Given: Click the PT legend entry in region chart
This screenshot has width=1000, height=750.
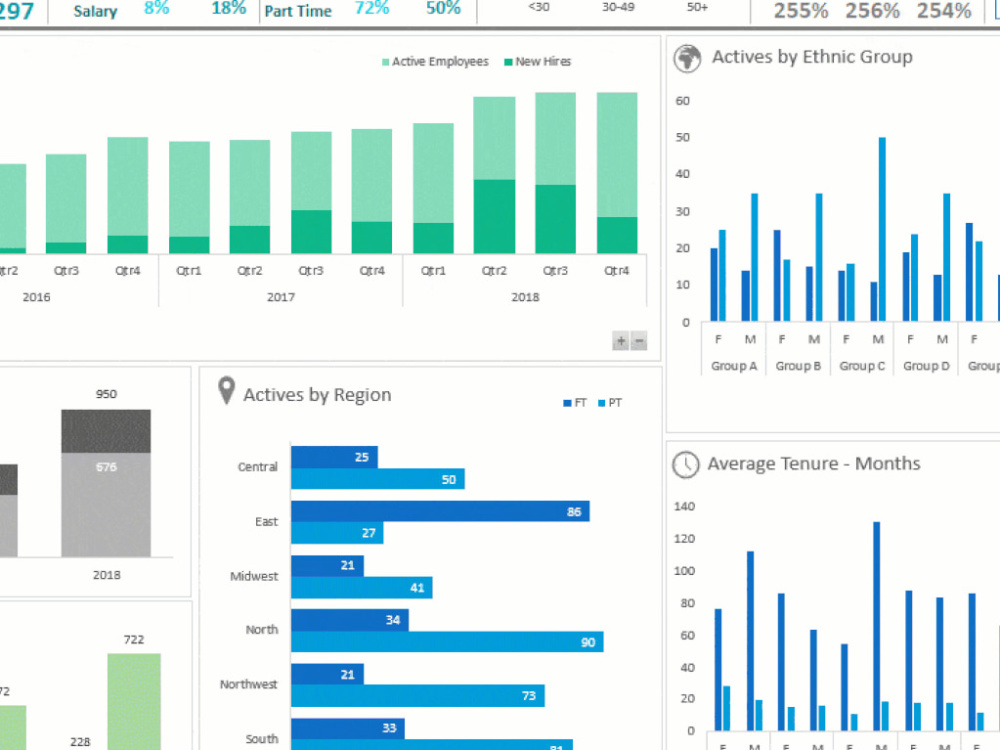Looking at the screenshot, I should pos(610,403).
